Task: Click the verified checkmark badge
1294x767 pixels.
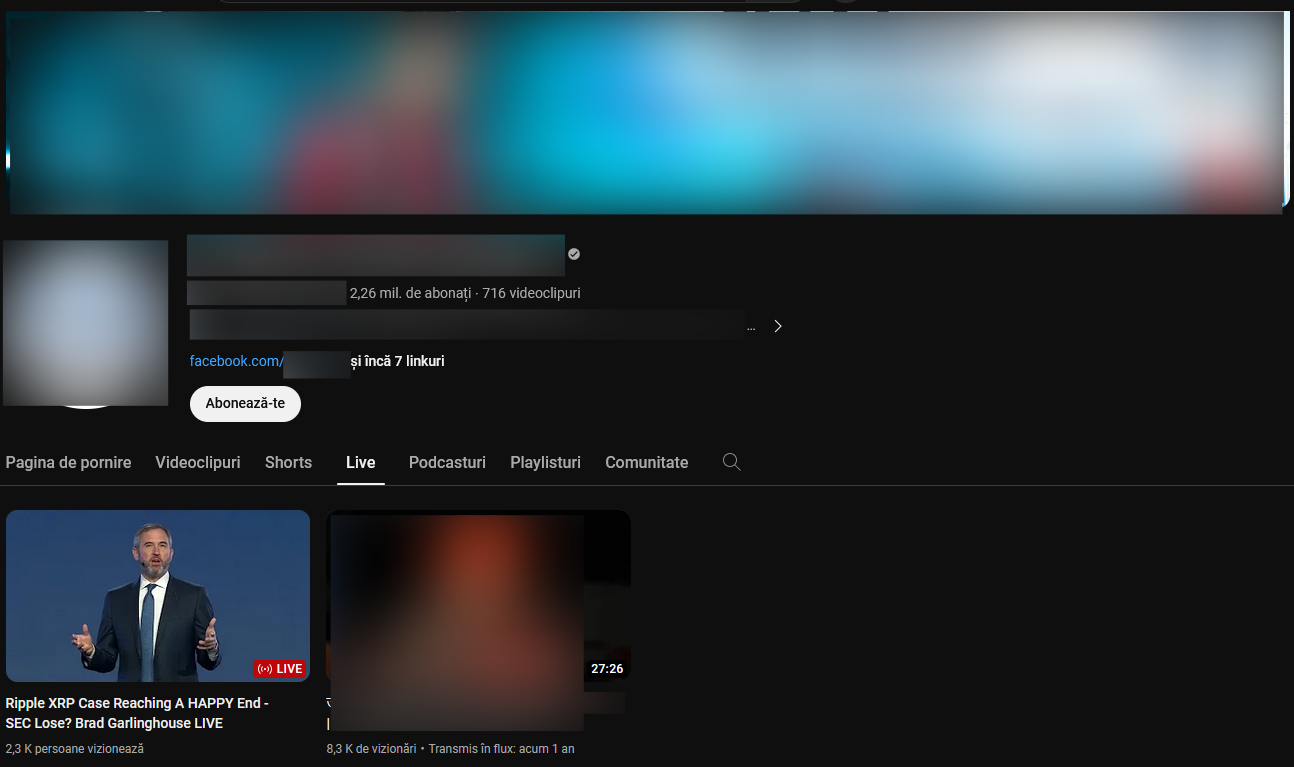Action: pyautogui.click(x=574, y=254)
